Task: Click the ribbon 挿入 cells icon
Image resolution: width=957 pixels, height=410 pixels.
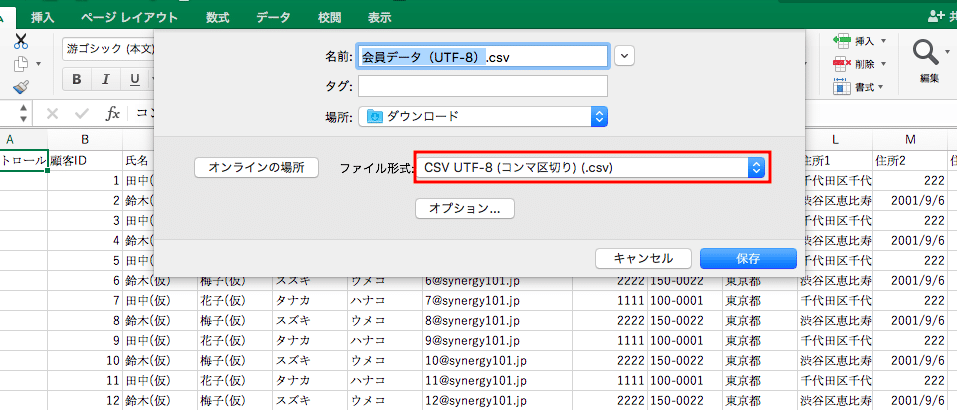Action: 842,41
